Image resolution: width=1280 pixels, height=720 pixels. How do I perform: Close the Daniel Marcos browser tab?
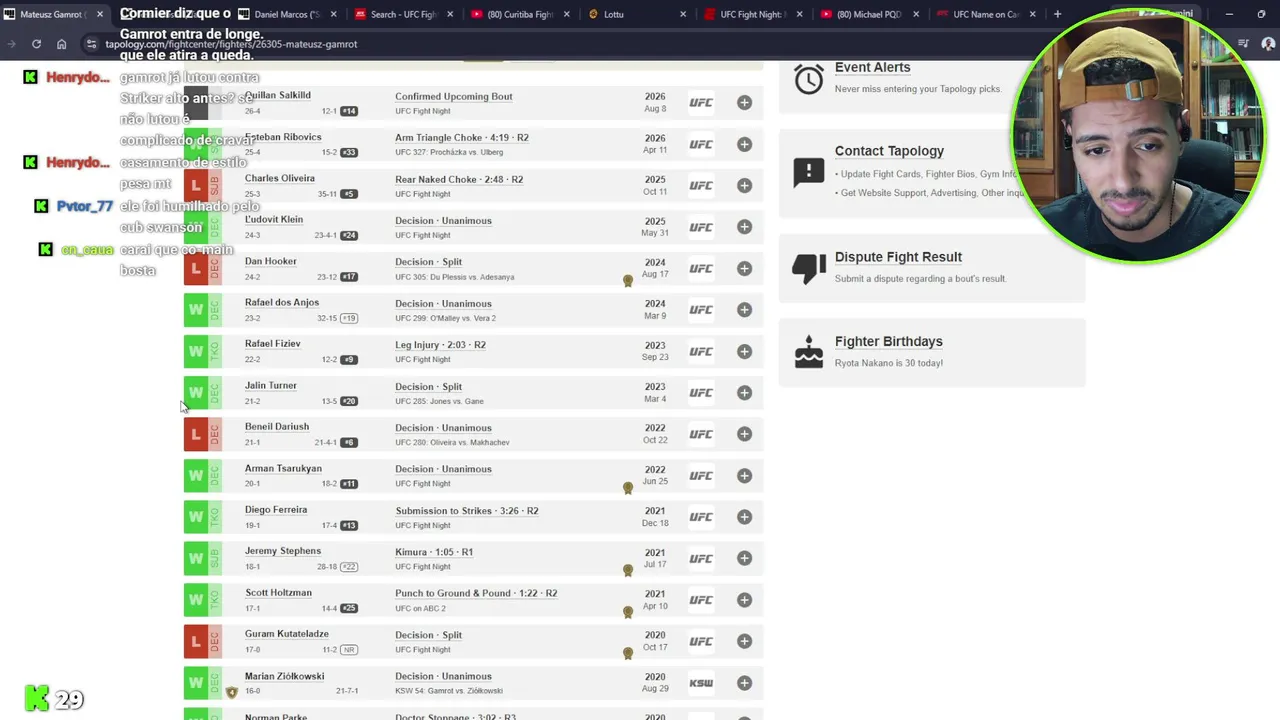(x=333, y=14)
